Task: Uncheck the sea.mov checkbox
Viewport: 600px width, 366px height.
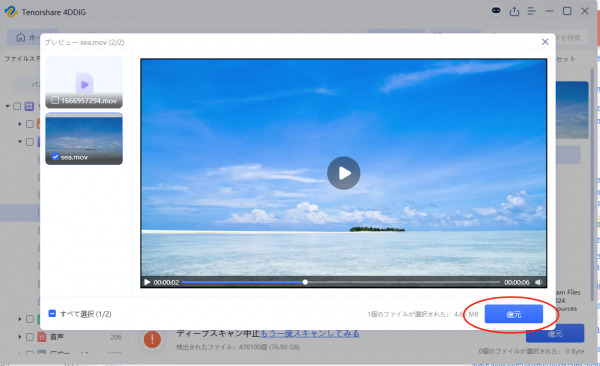Action: pyautogui.click(x=55, y=157)
